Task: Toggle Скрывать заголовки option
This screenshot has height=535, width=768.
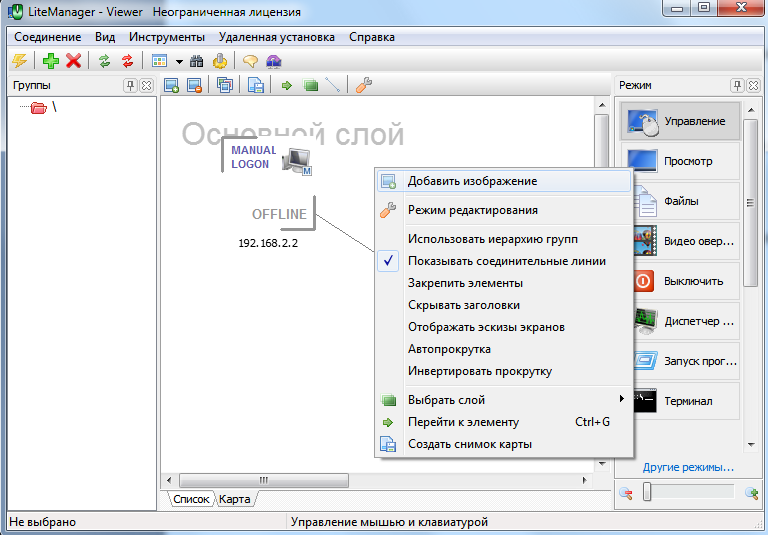Action: pos(504,305)
